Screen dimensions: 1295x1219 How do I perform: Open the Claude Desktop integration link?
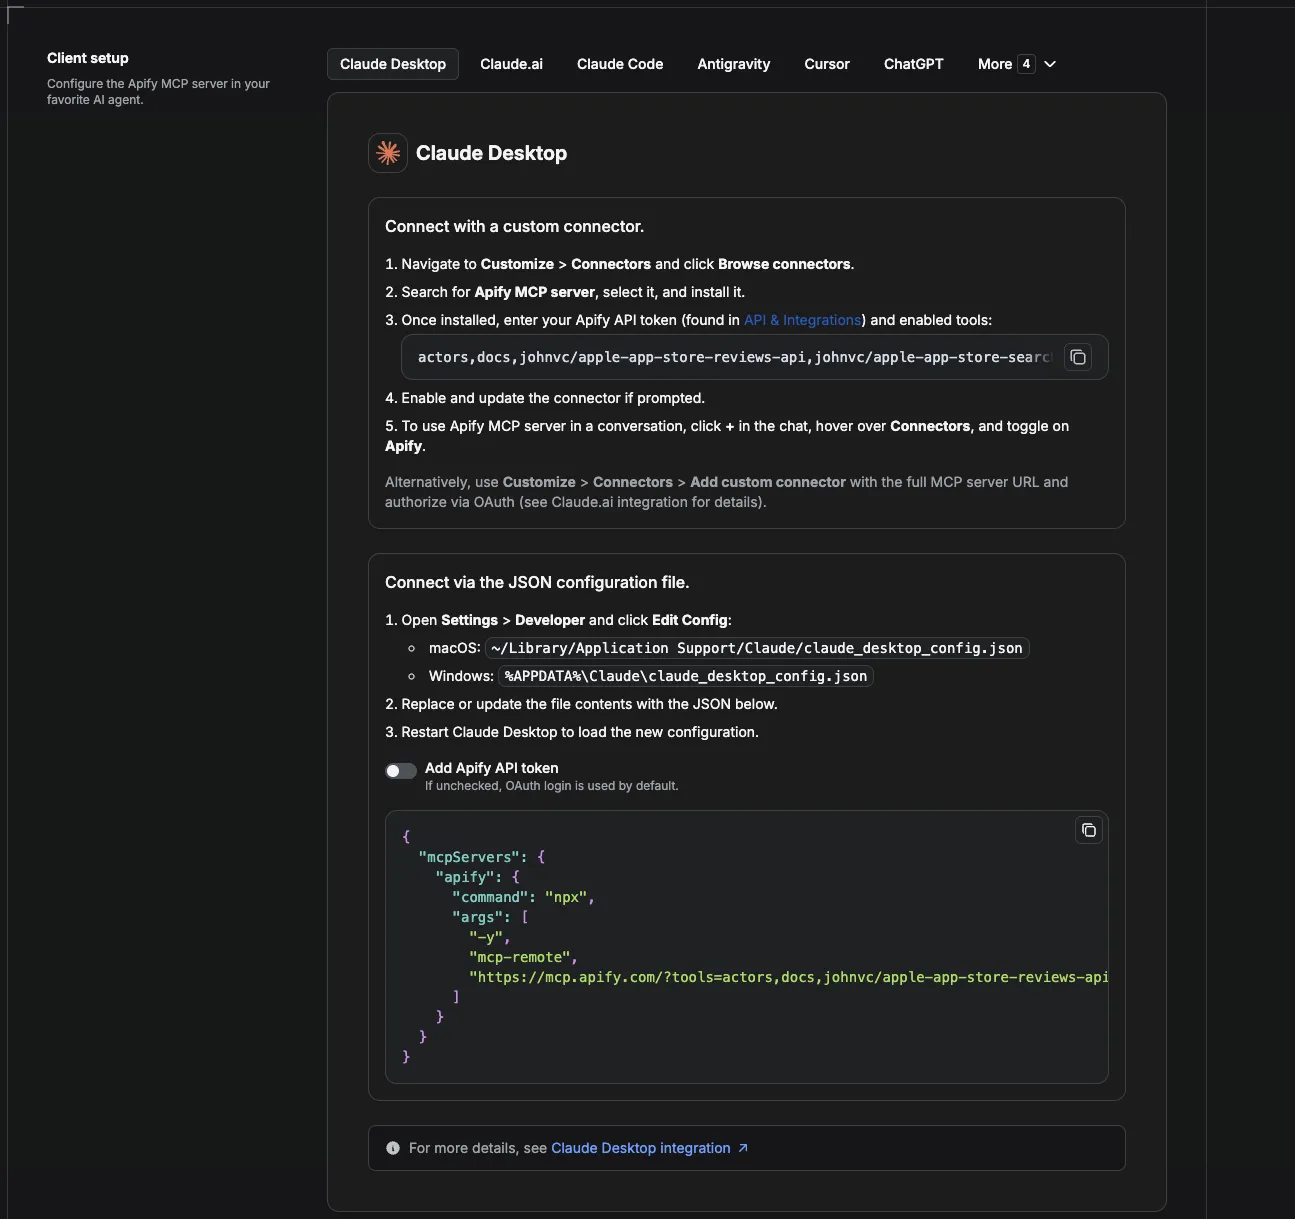point(641,1148)
